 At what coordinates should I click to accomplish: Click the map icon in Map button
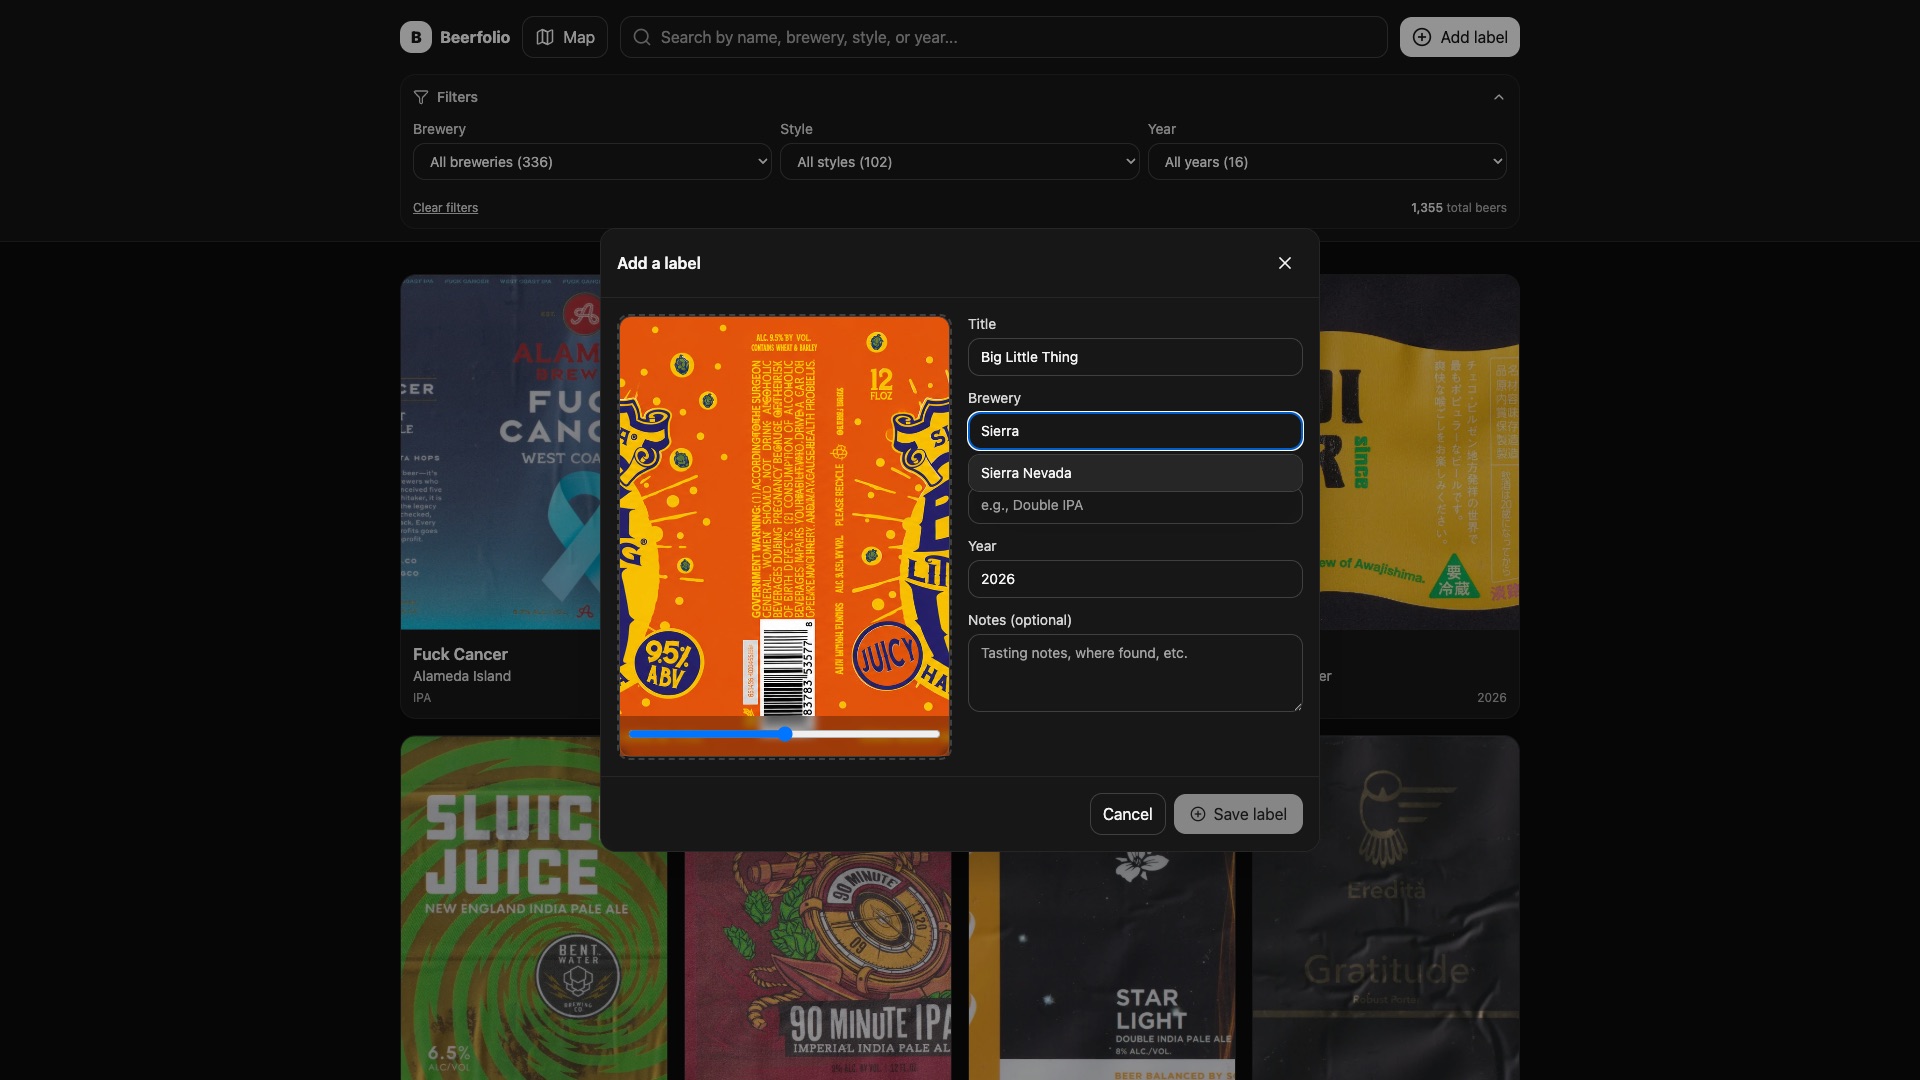coord(545,37)
